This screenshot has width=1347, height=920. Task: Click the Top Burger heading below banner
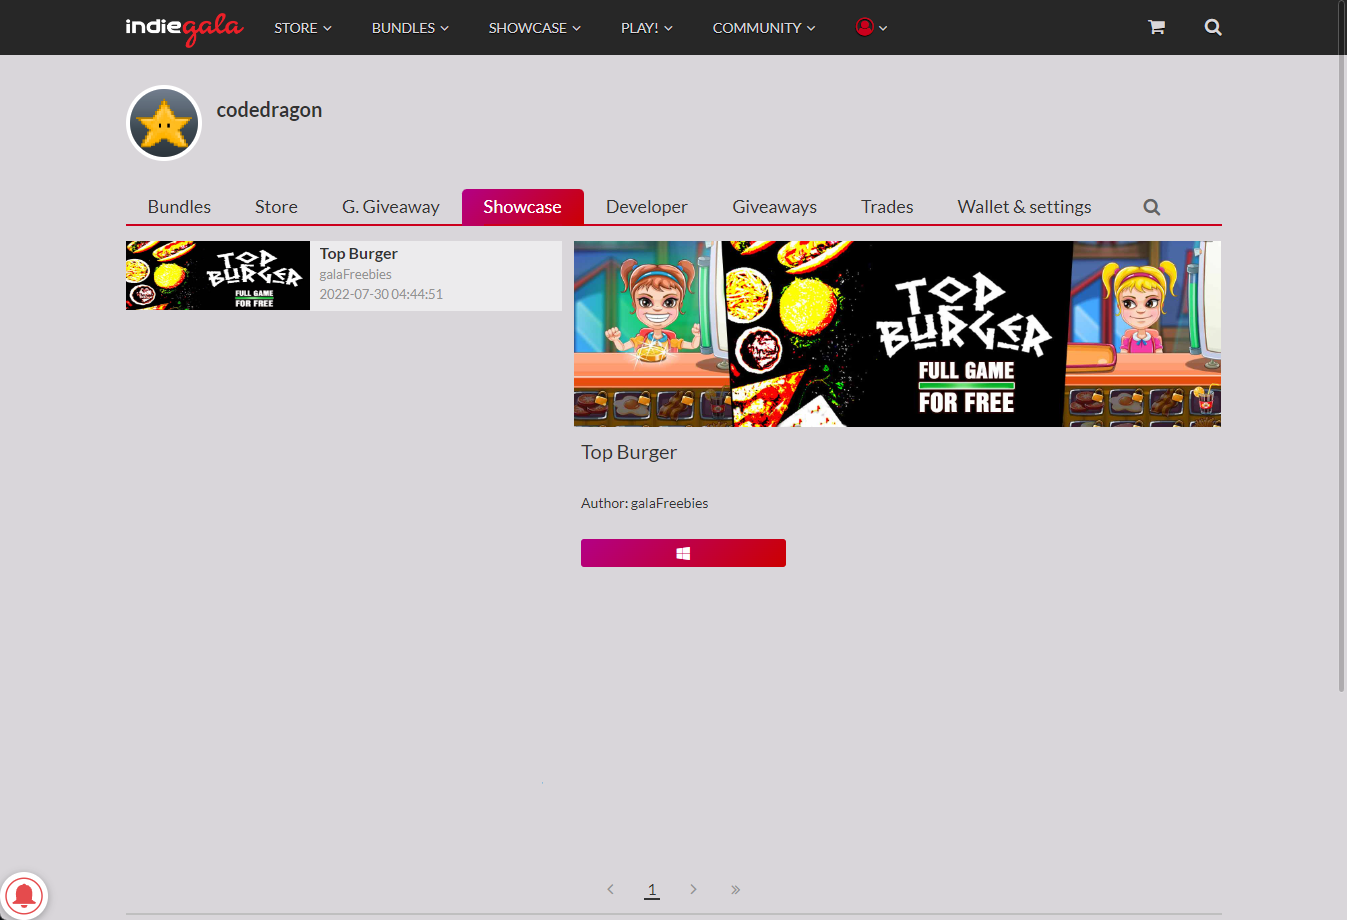(x=629, y=452)
